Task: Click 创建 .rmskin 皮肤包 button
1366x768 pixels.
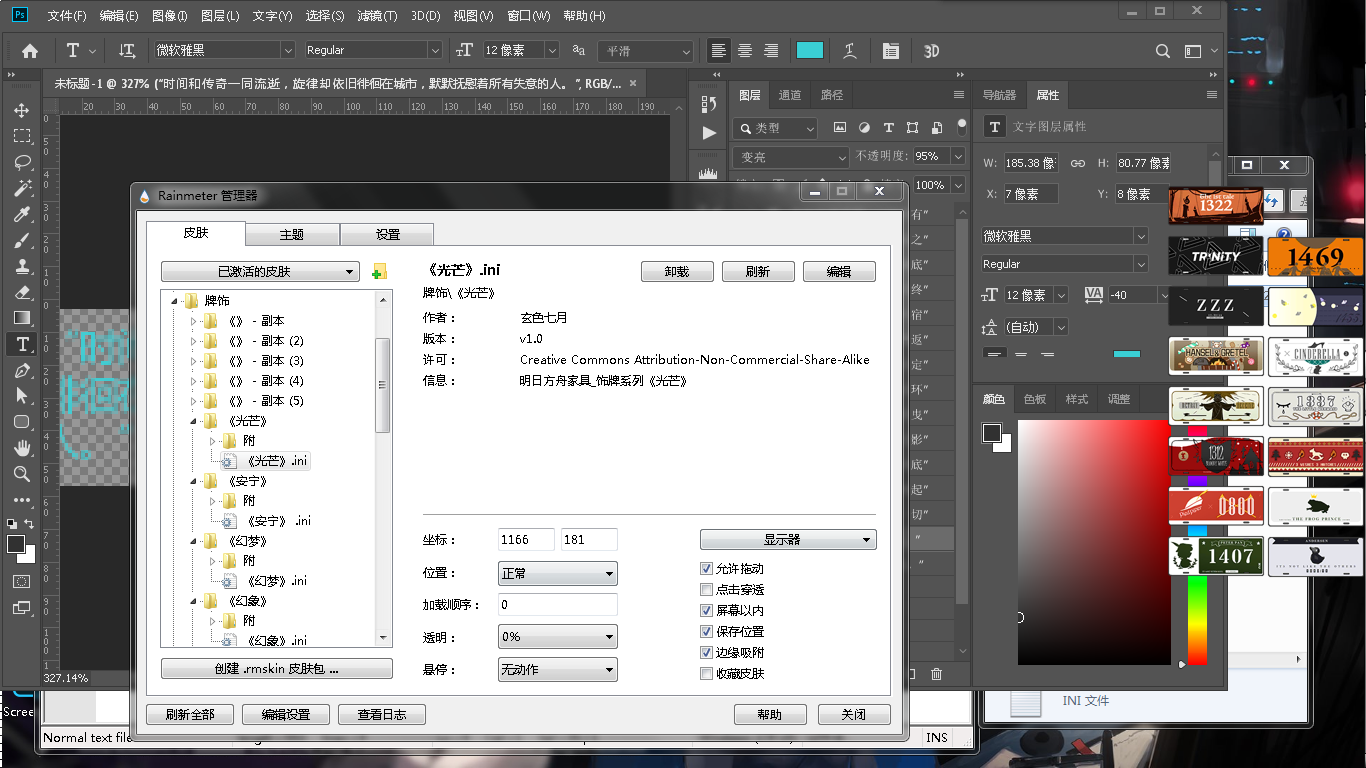Action: (277, 669)
